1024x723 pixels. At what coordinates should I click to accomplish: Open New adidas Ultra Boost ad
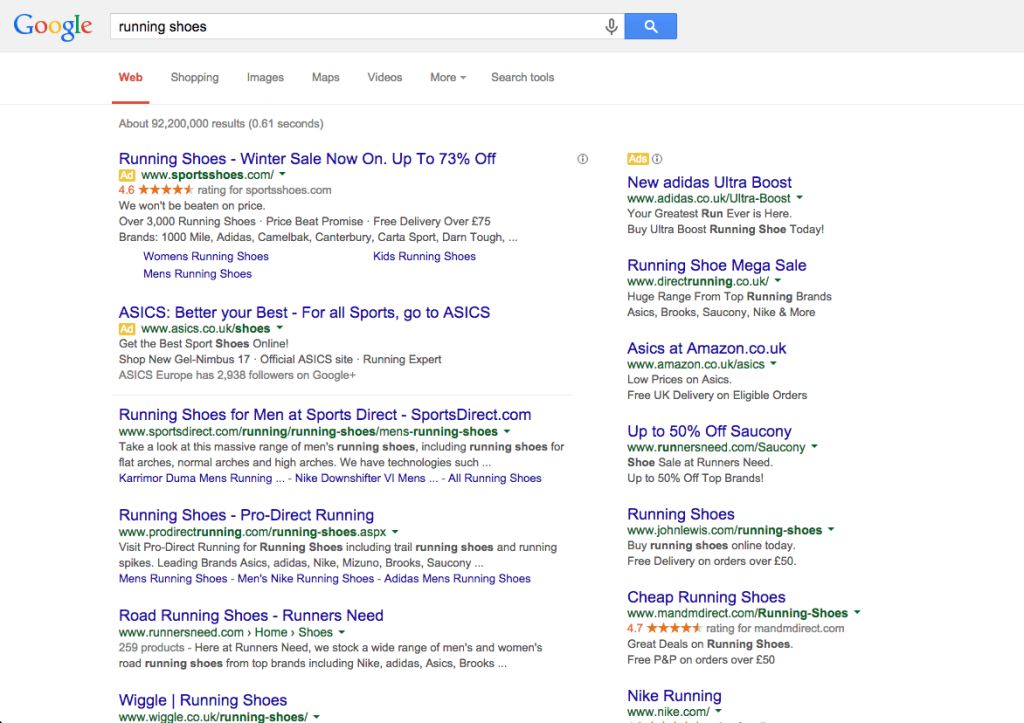coord(709,182)
